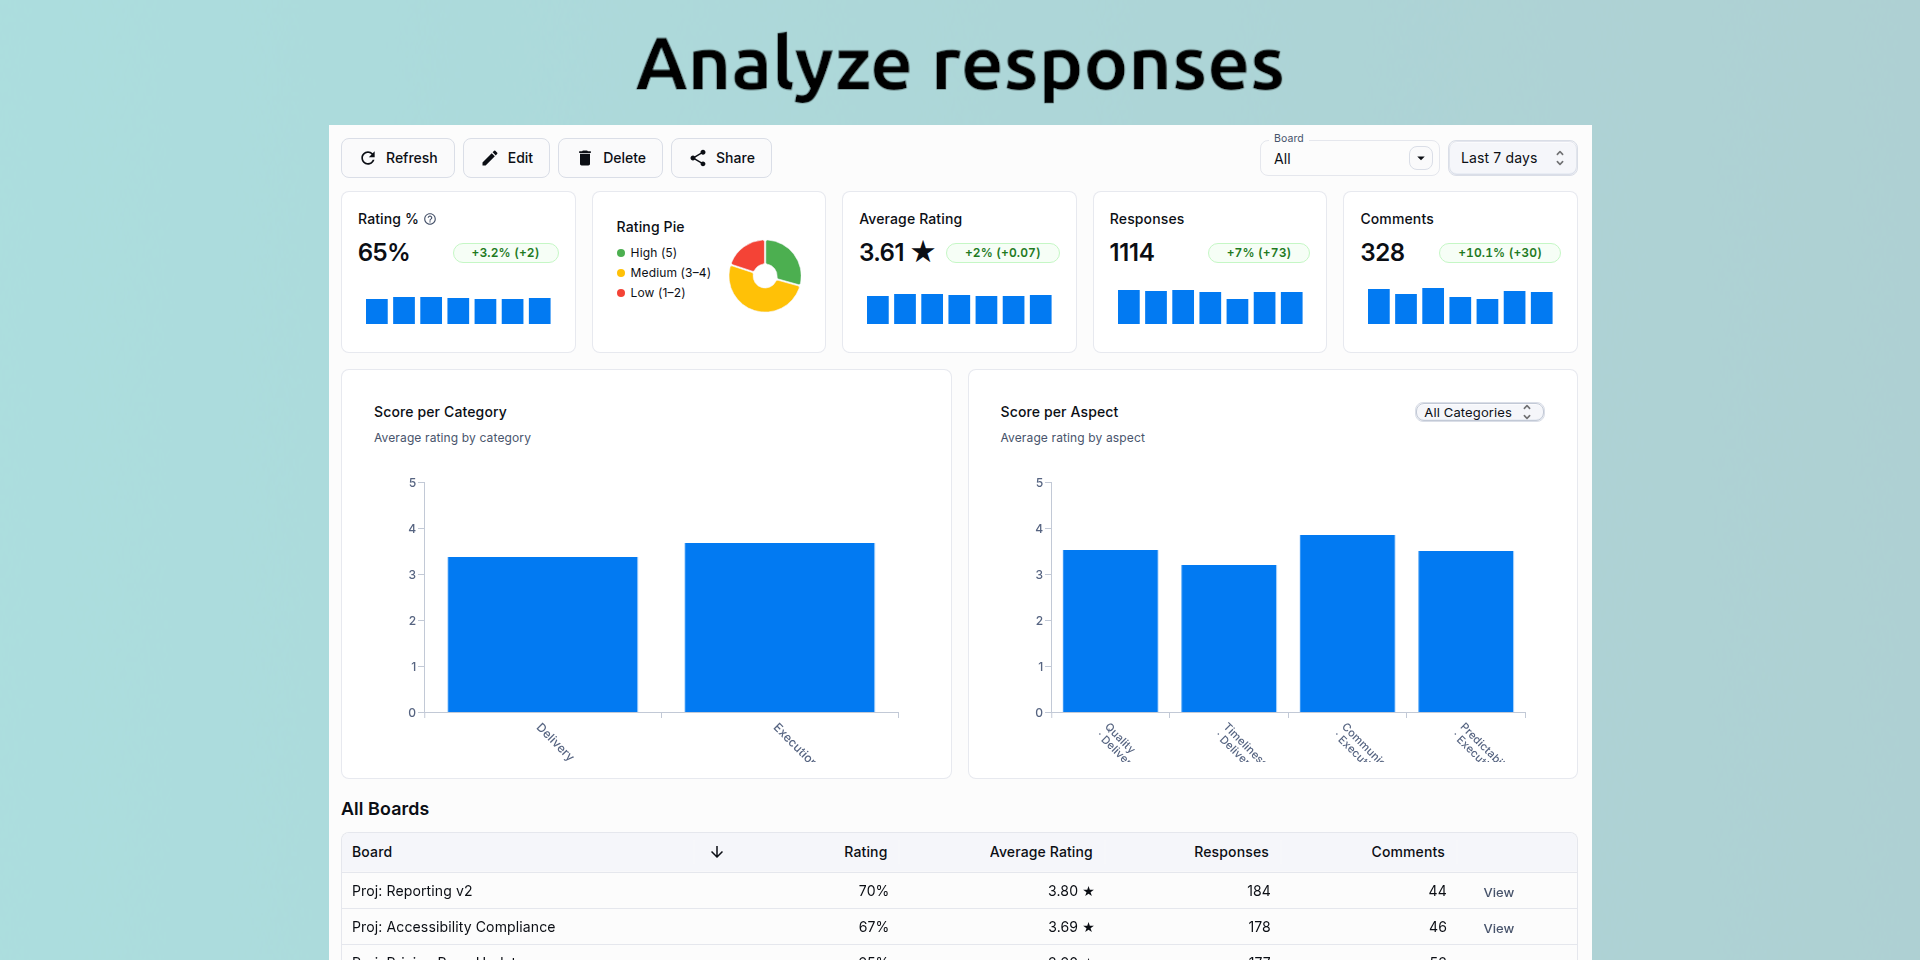Click the help icon beside Rating %

point(430,219)
